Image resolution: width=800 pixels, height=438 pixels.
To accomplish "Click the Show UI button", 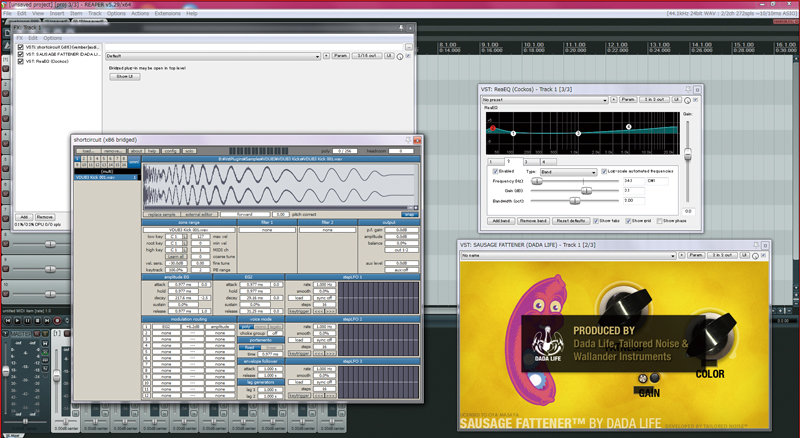I will (x=124, y=76).
